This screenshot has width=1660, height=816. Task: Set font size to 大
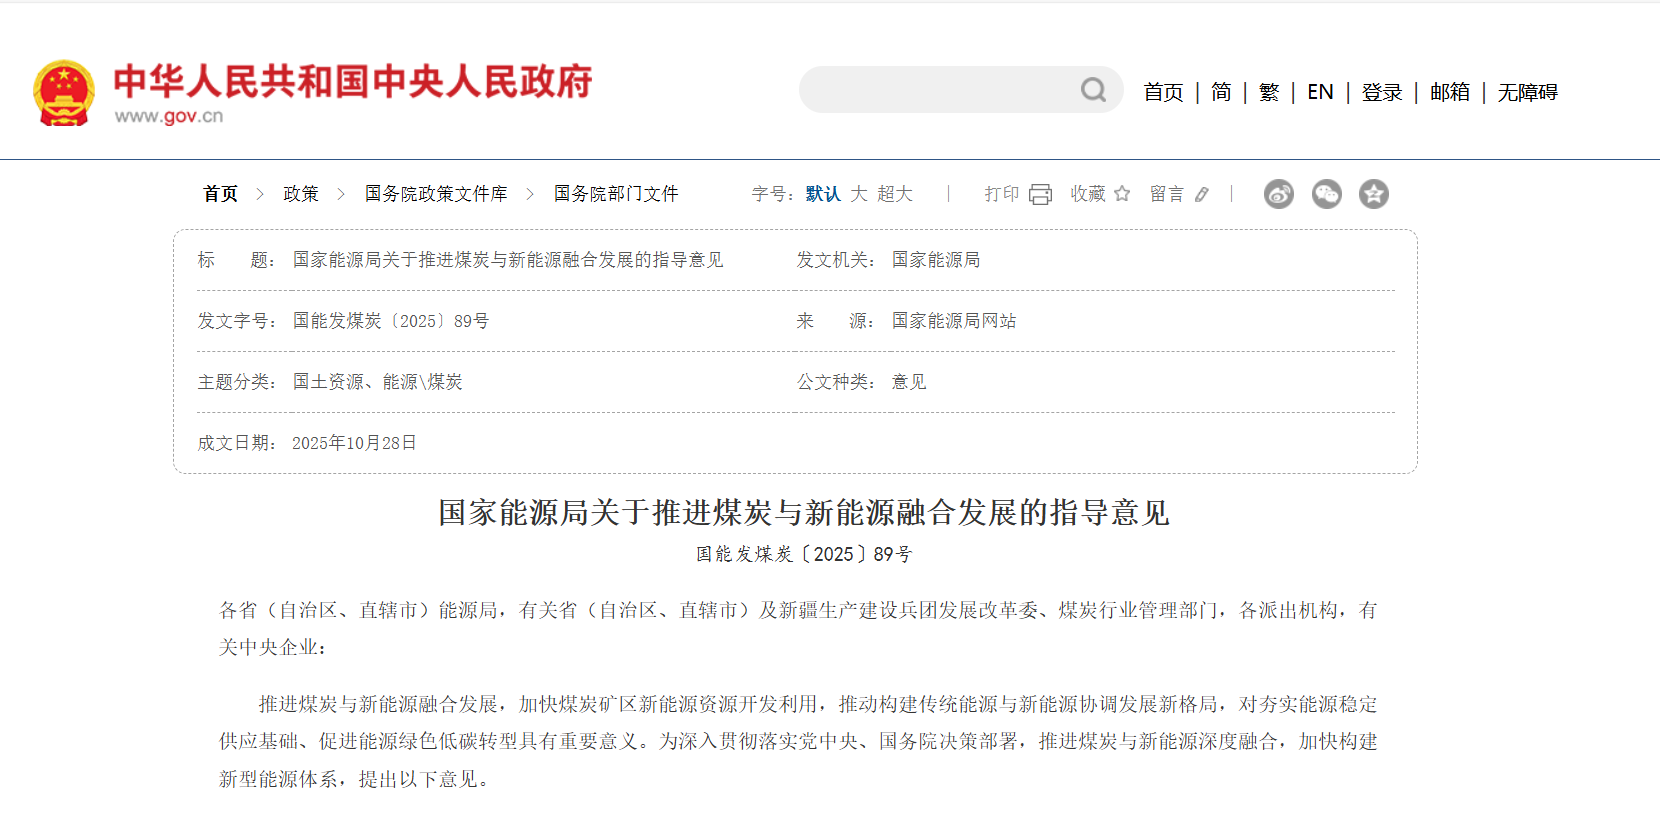(x=859, y=194)
